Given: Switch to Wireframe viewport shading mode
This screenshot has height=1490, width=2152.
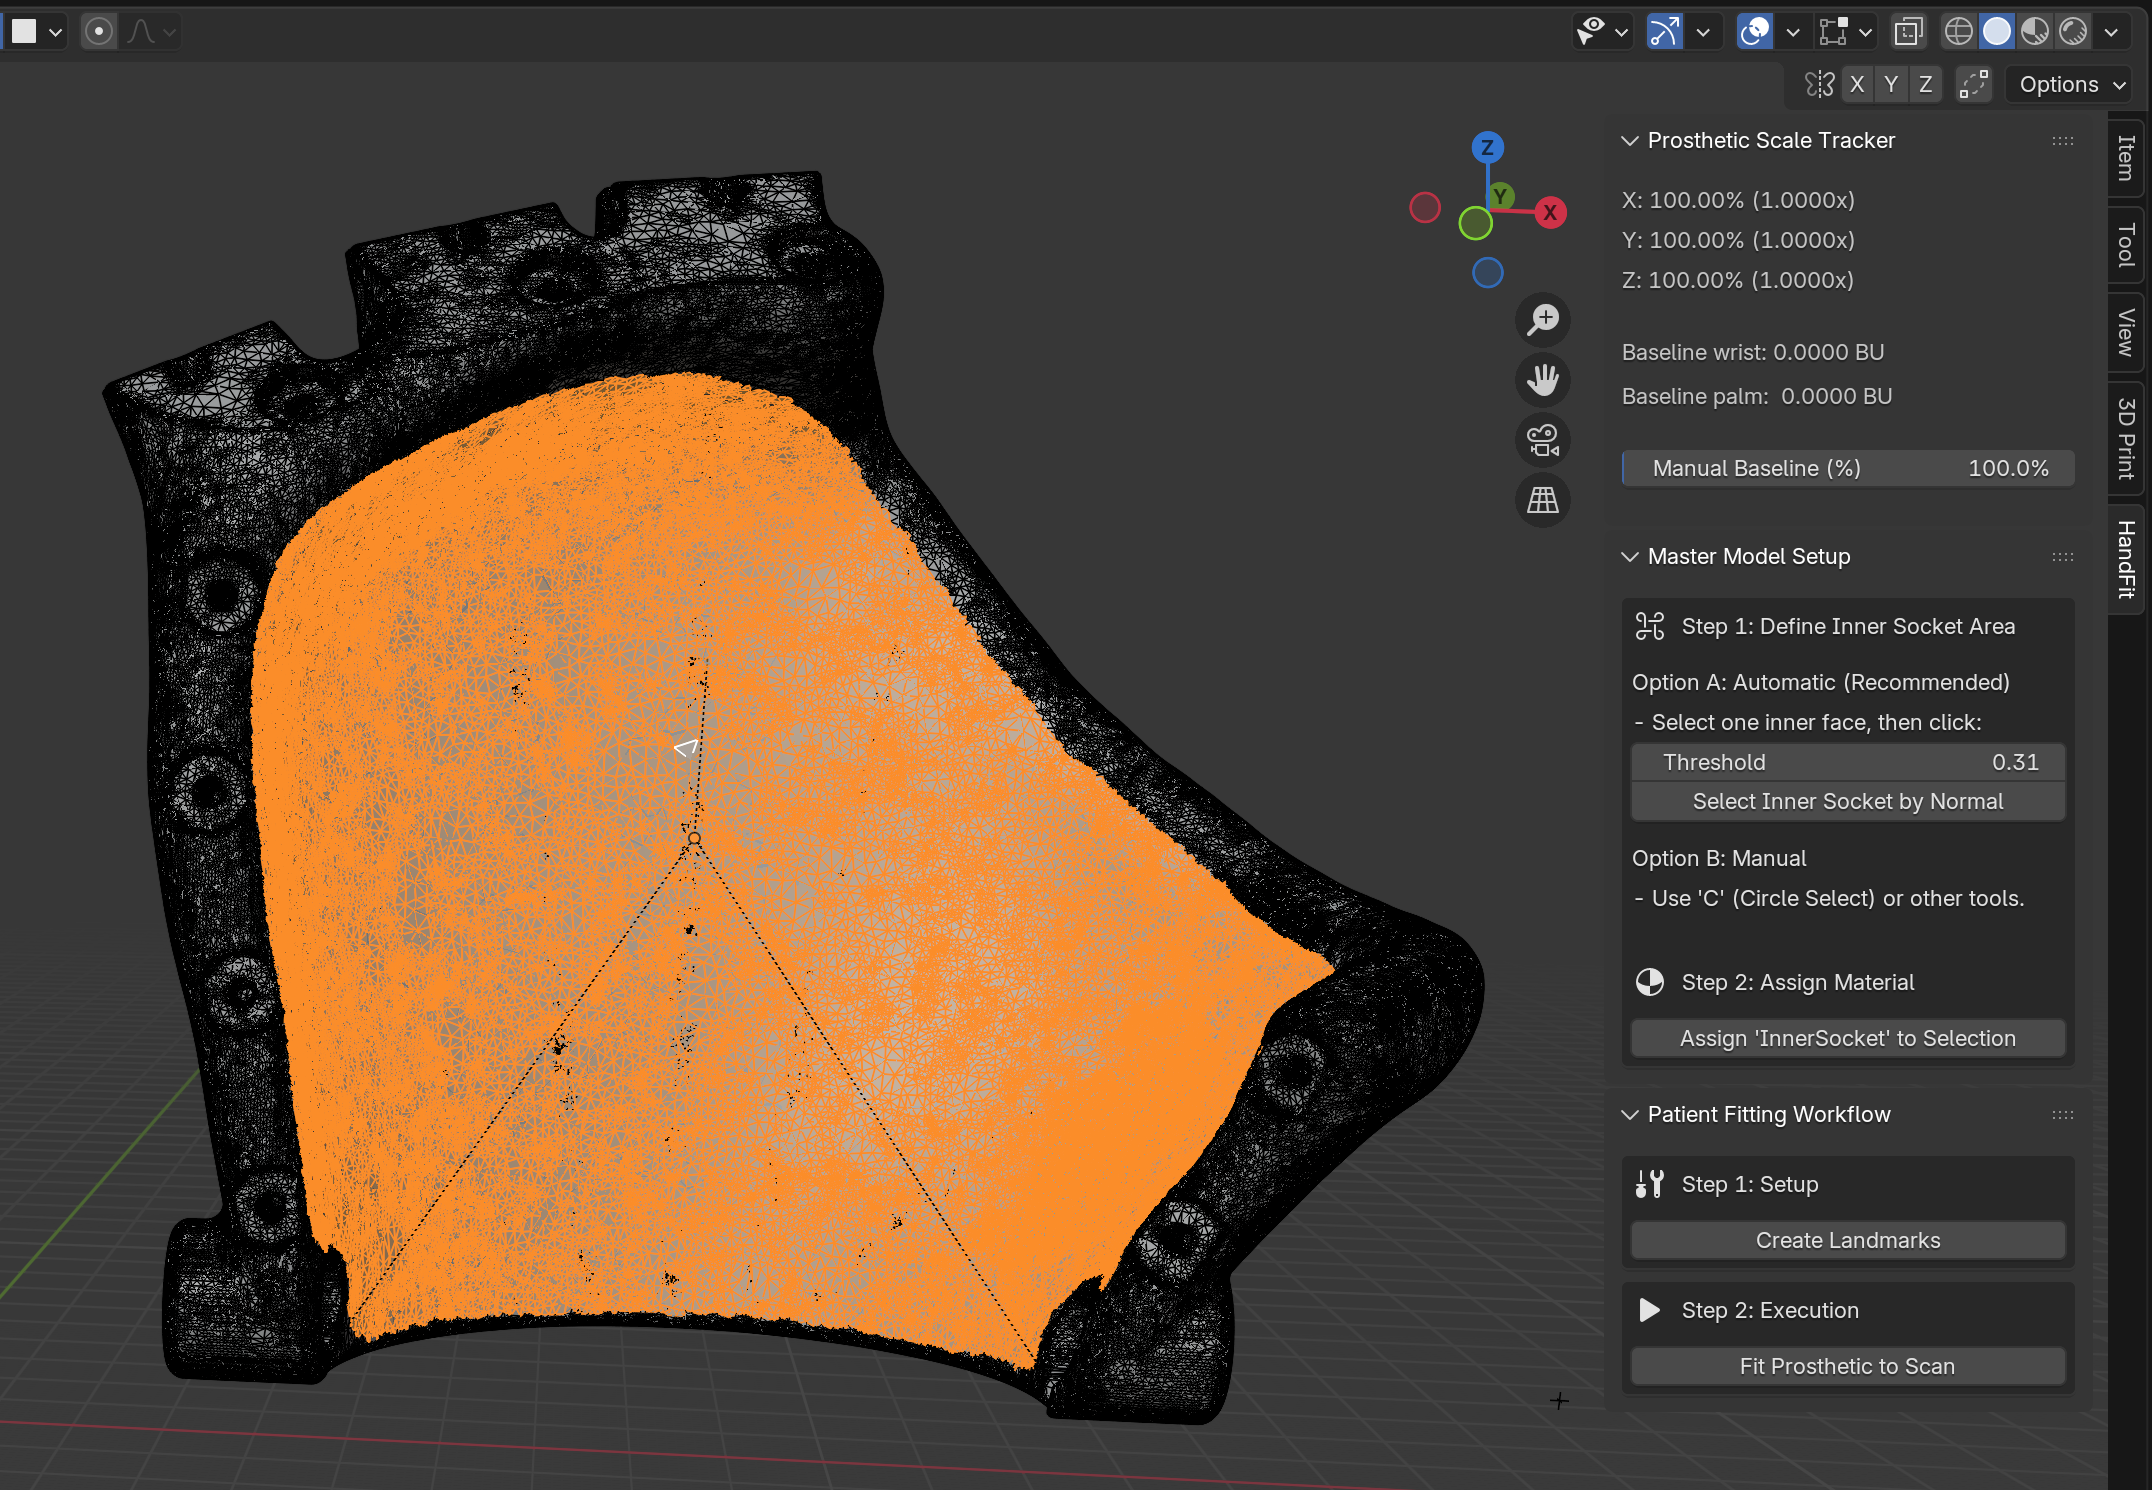Looking at the screenshot, I should coord(1958,31).
